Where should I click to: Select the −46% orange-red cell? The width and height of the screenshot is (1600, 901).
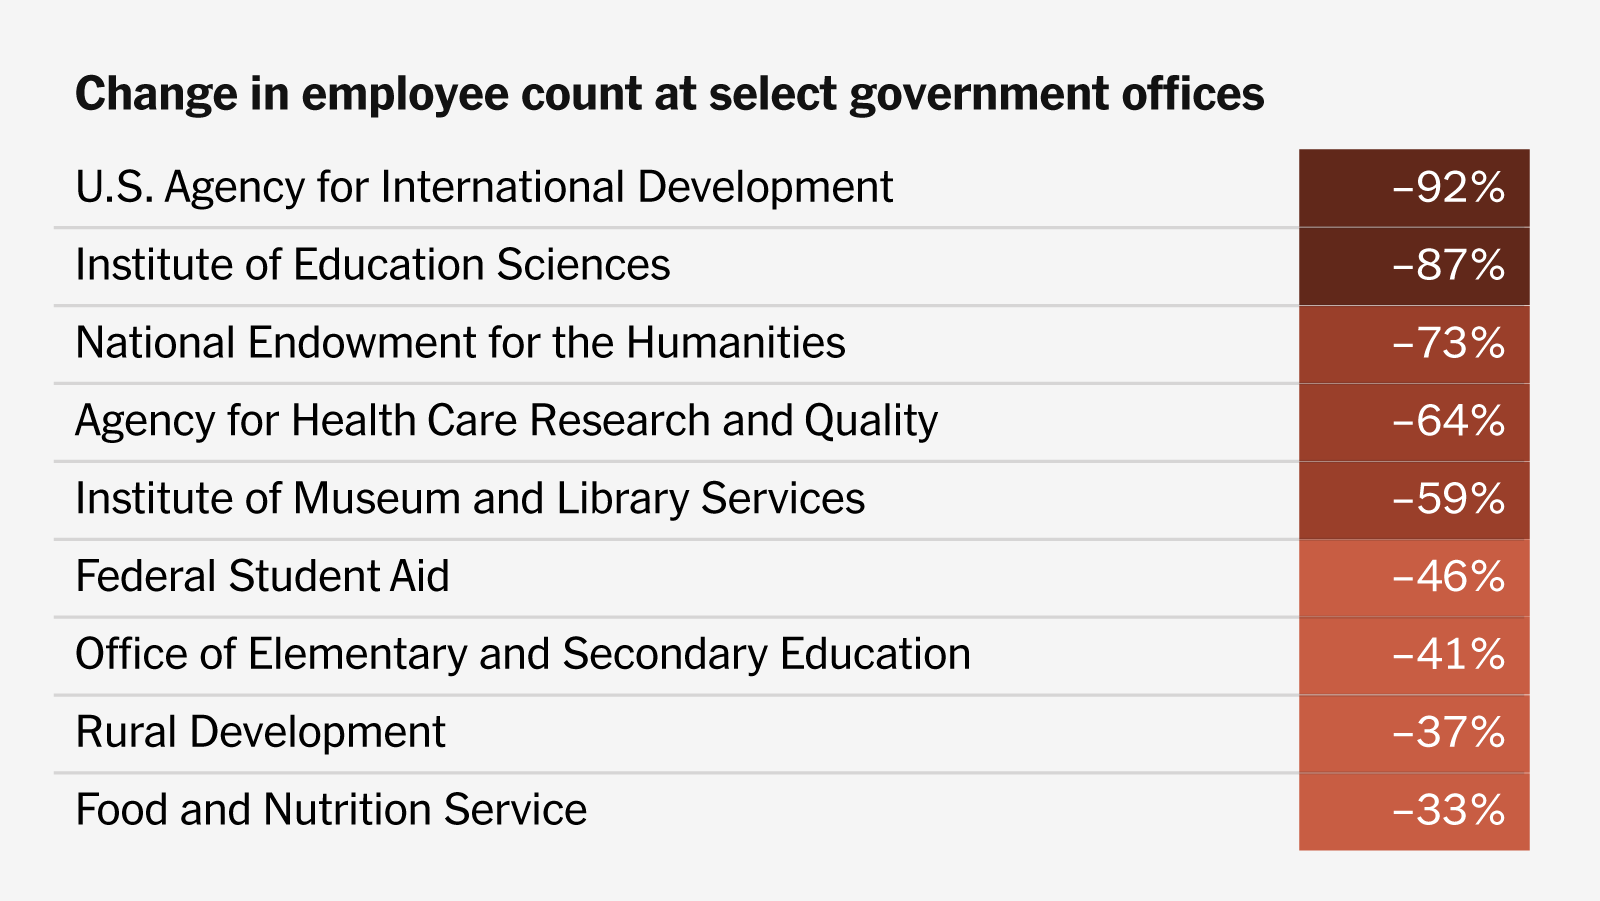click(x=1414, y=578)
